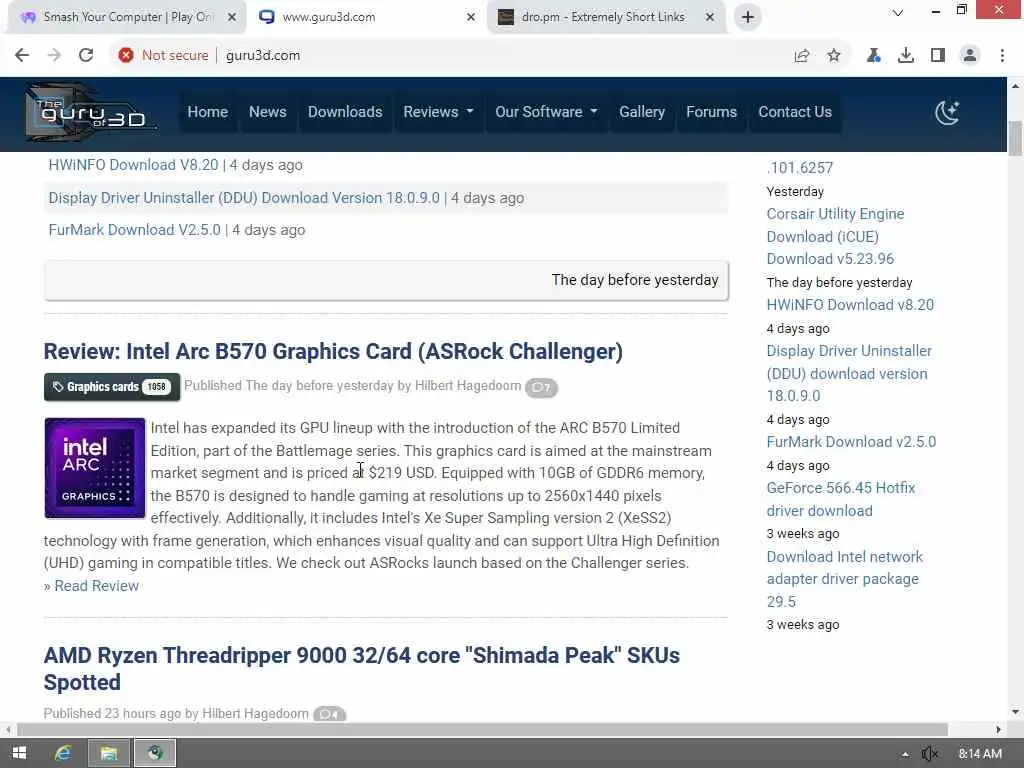The image size is (1024, 768).
Task: Click the .101.6257 sidebar link
Action: click(x=800, y=168)
